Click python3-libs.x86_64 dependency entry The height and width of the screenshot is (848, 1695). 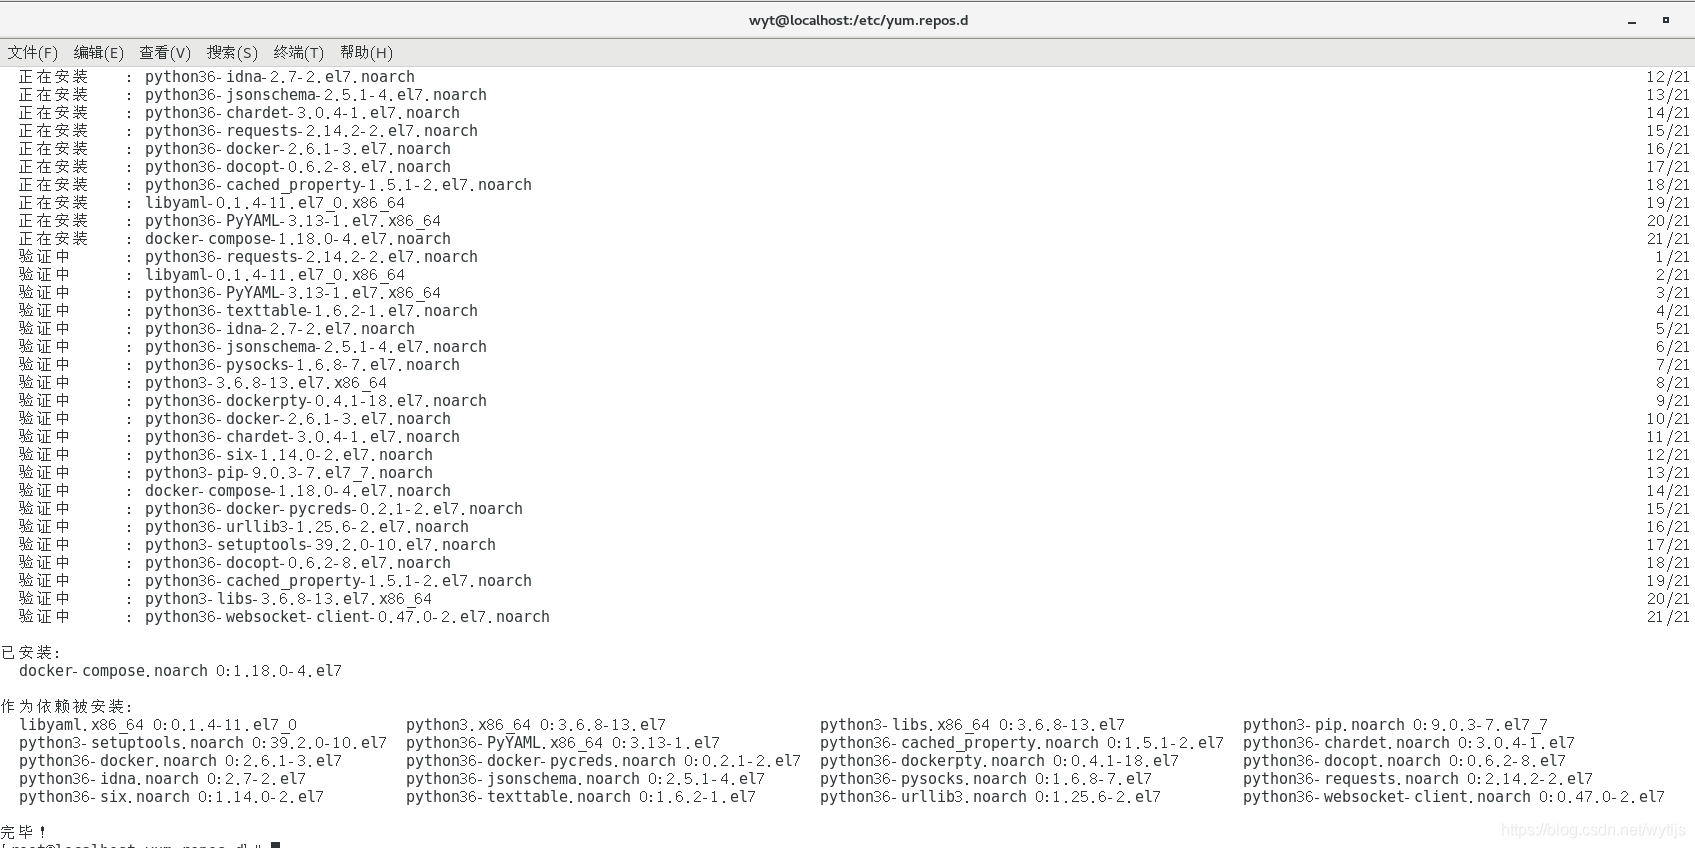click(x=972, y=725)
